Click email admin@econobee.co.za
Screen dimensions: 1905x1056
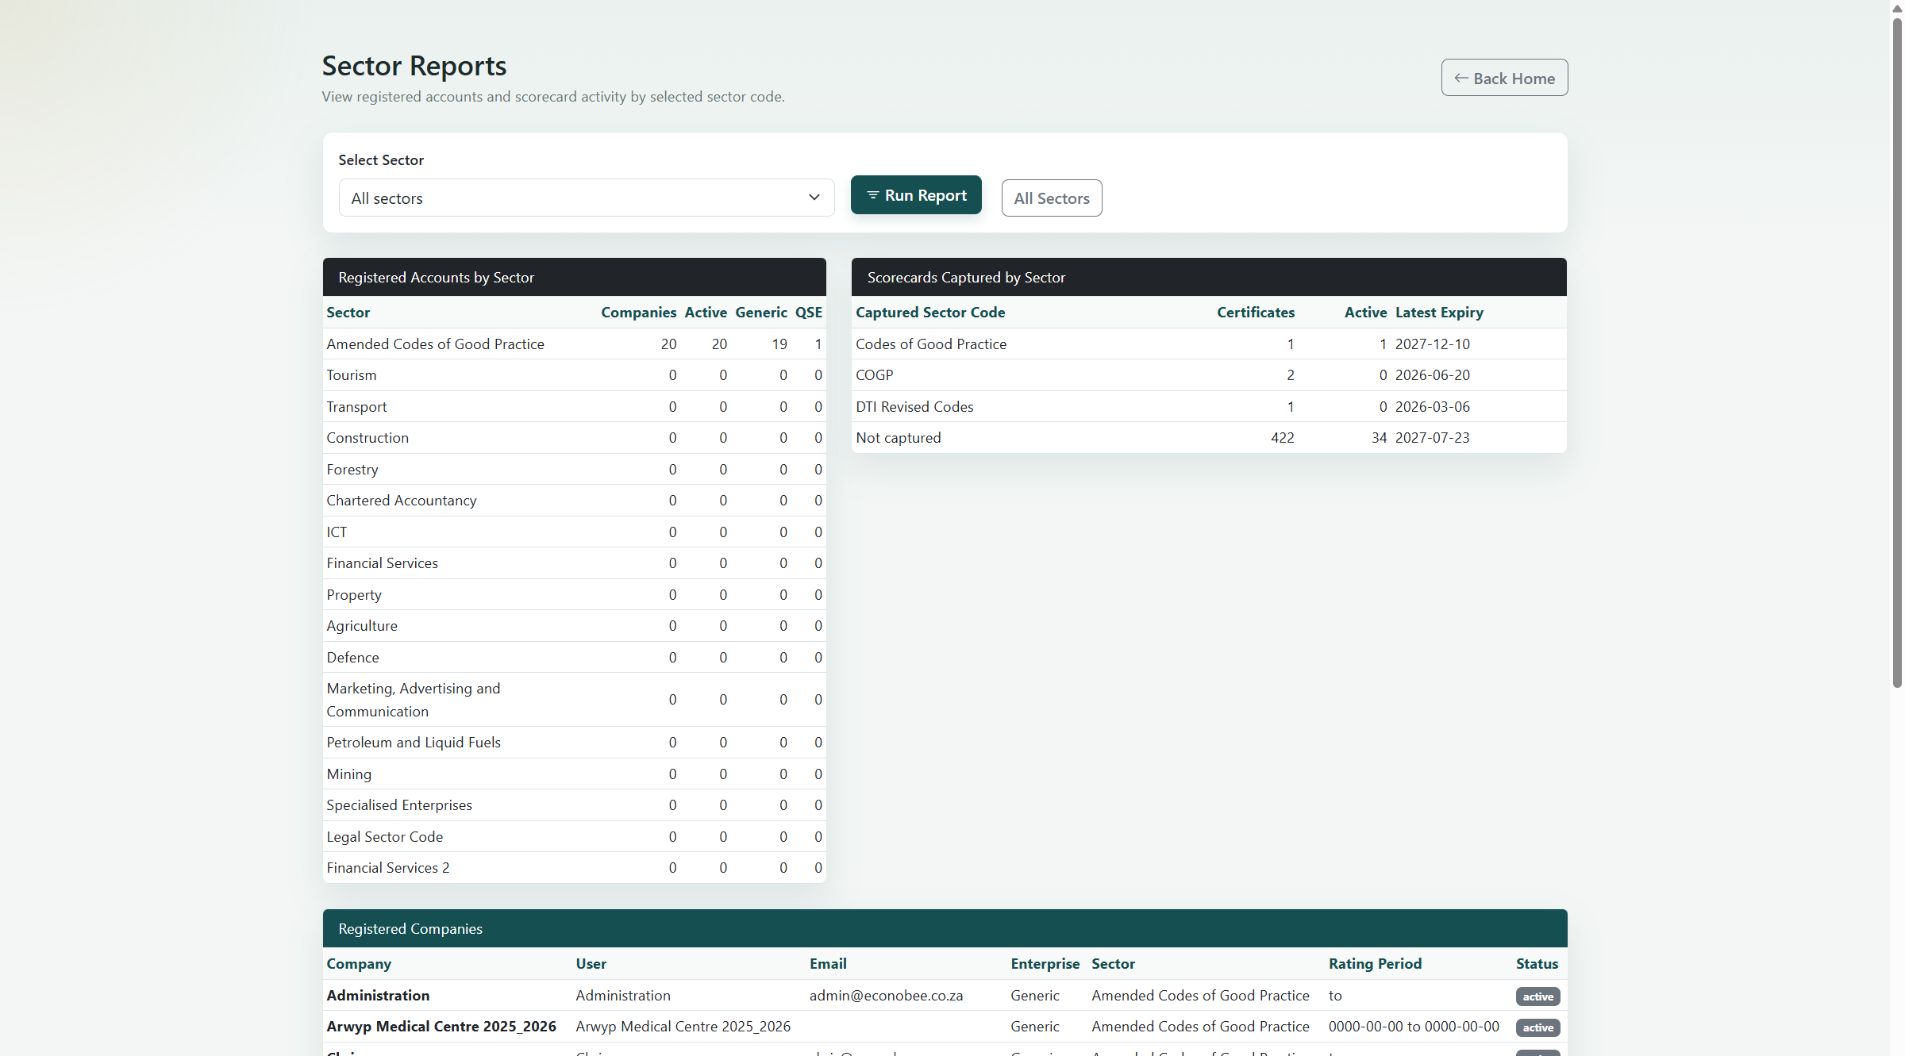click(886, 996)
